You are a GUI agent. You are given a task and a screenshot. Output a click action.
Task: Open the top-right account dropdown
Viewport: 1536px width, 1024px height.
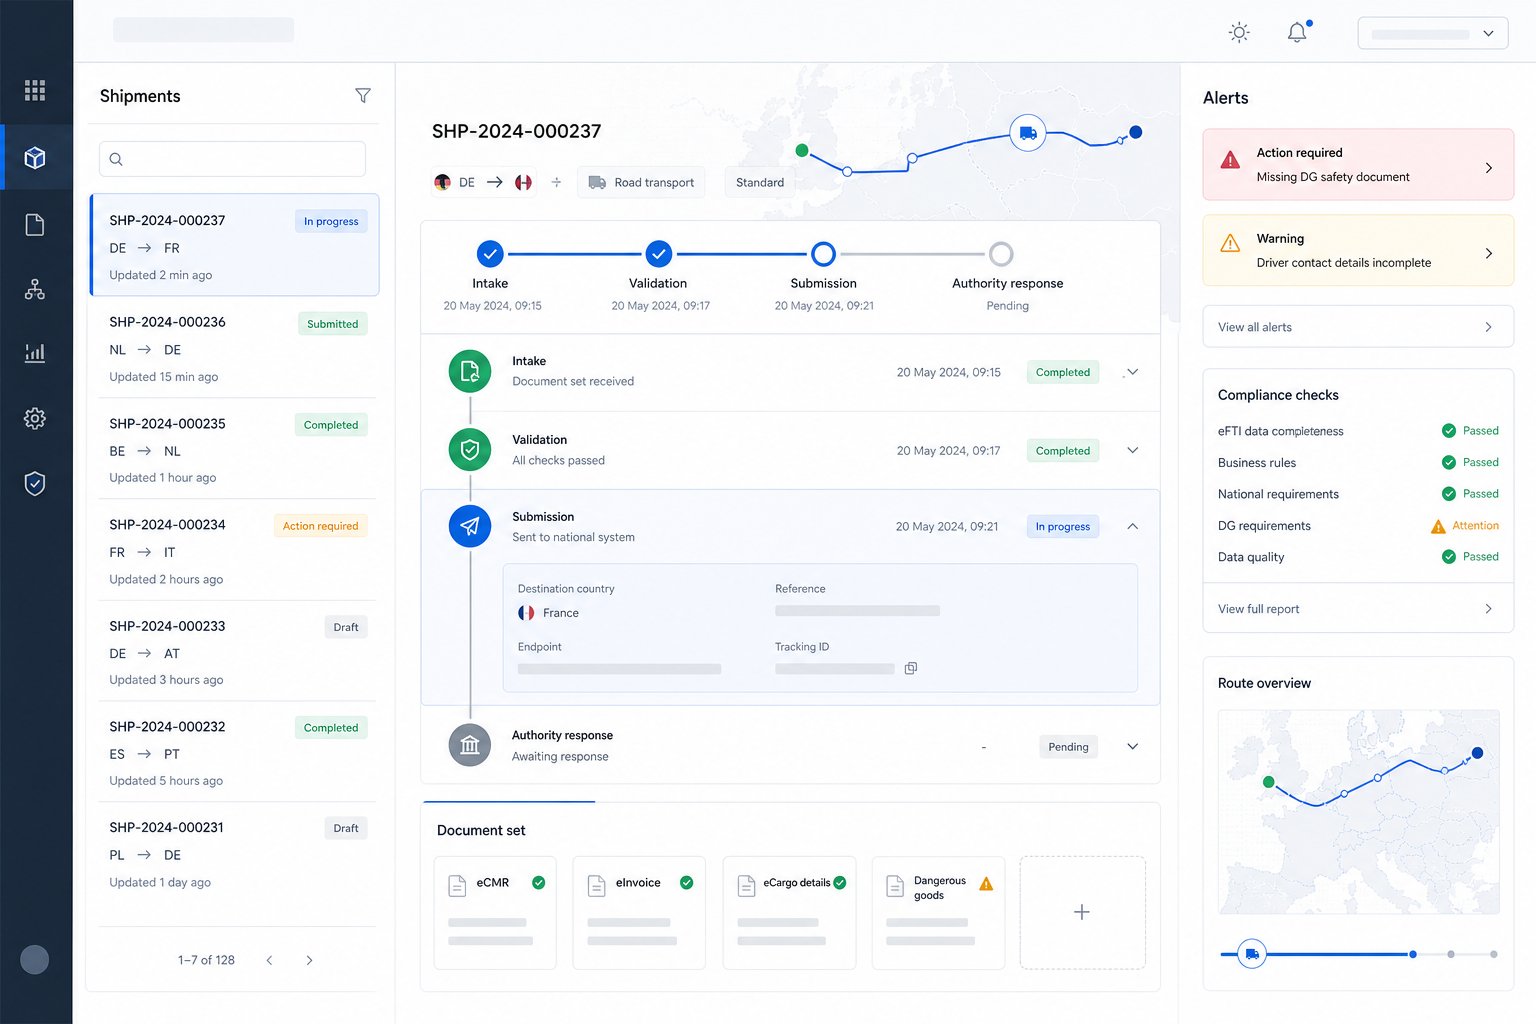[1433, 33]
